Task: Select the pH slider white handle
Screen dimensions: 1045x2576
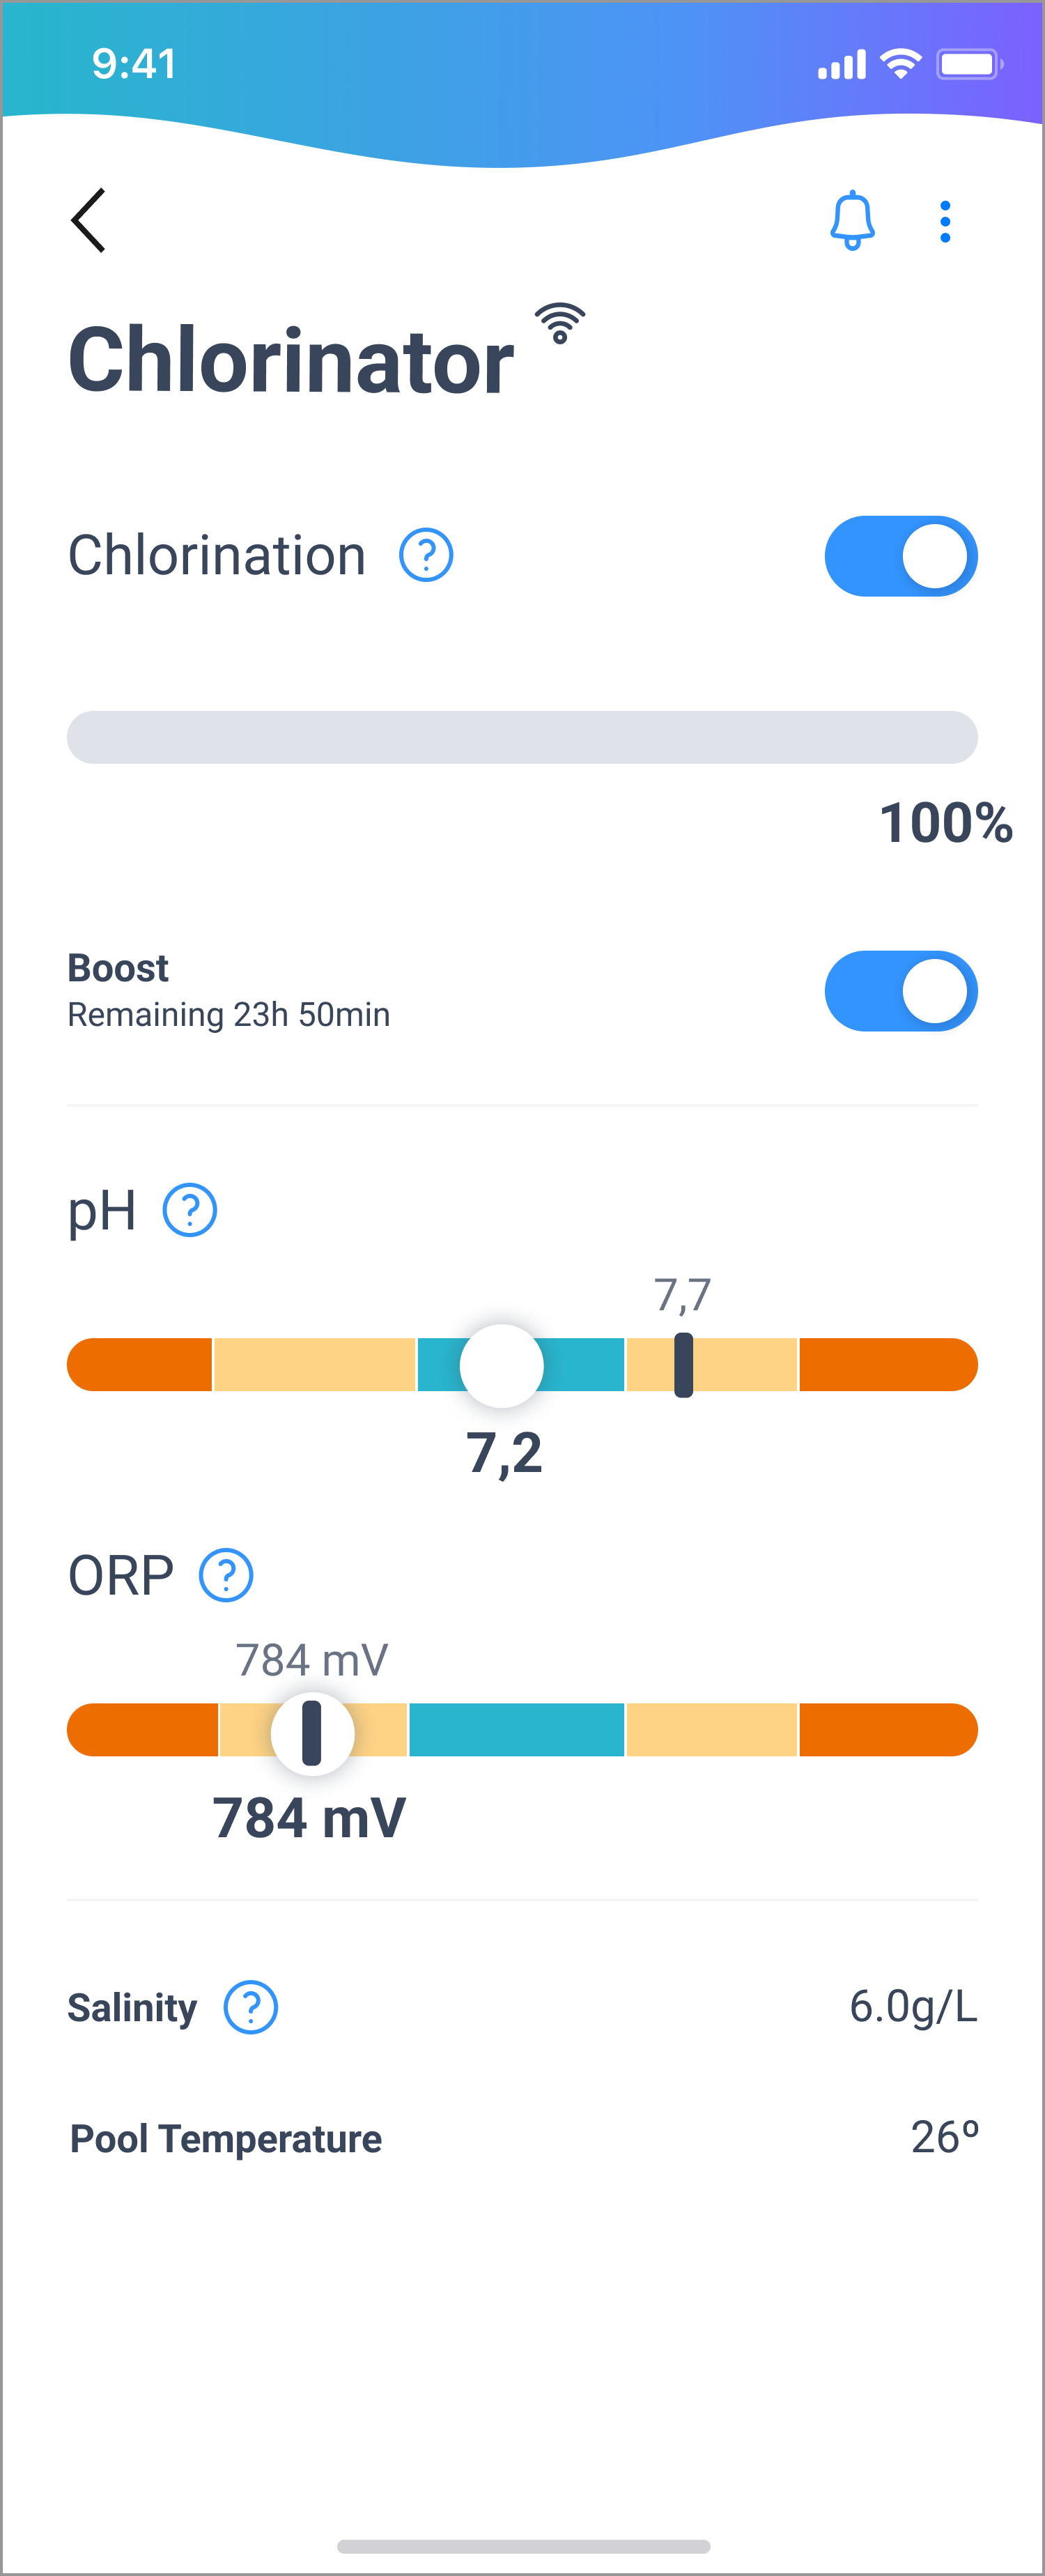Action: (501, 1365)
